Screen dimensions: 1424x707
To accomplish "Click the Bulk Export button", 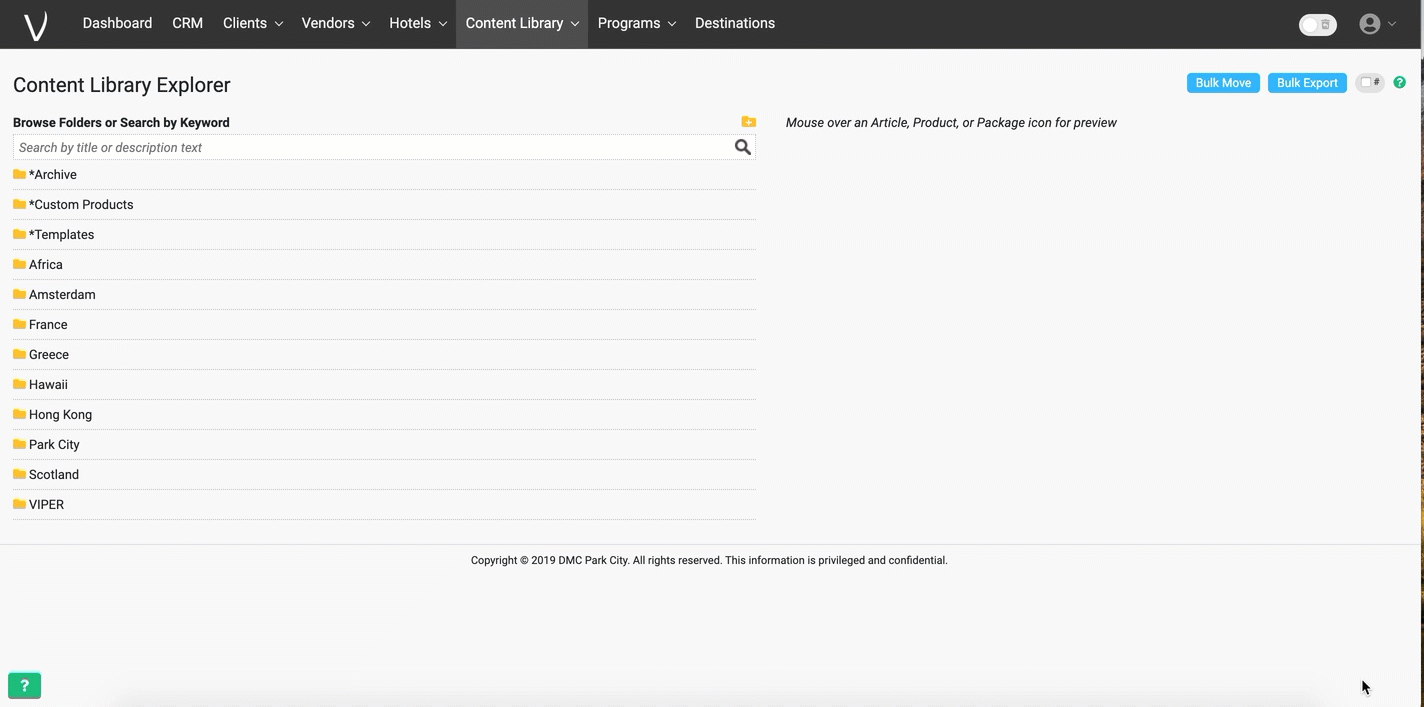I will (x=1307, y=83).
